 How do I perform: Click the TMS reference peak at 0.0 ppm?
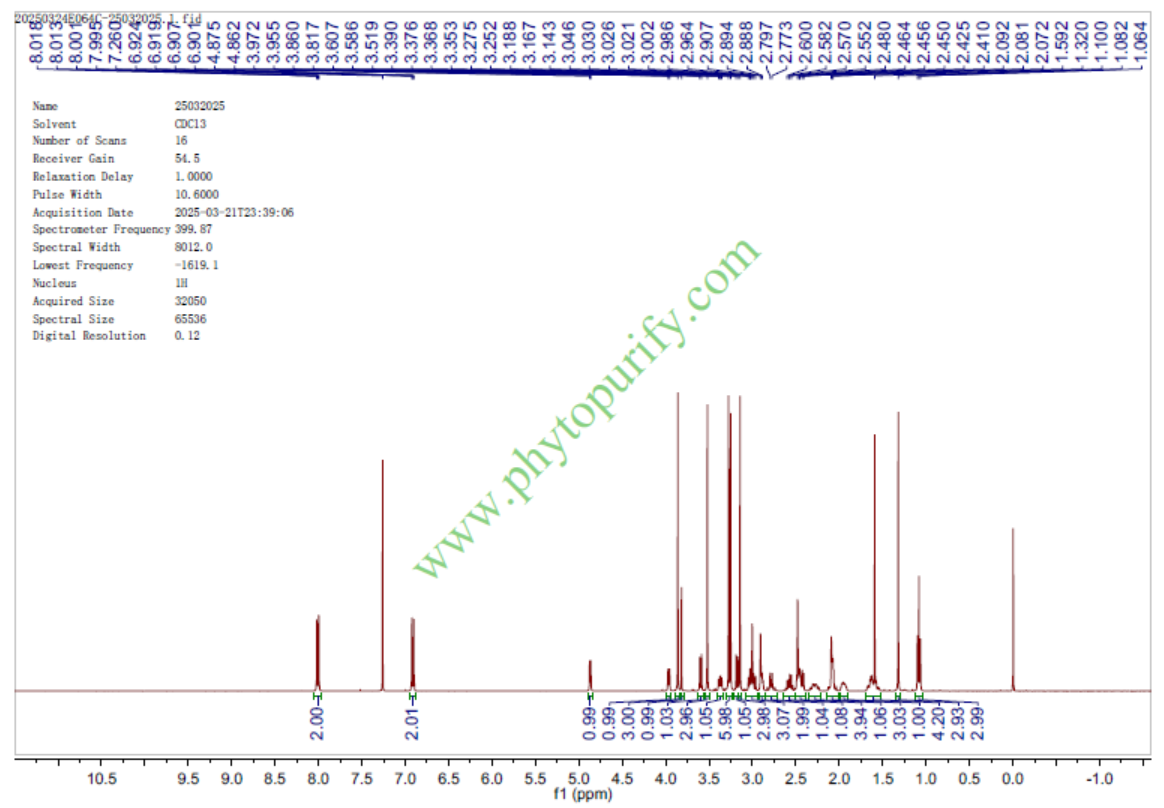coord(1013,610)
